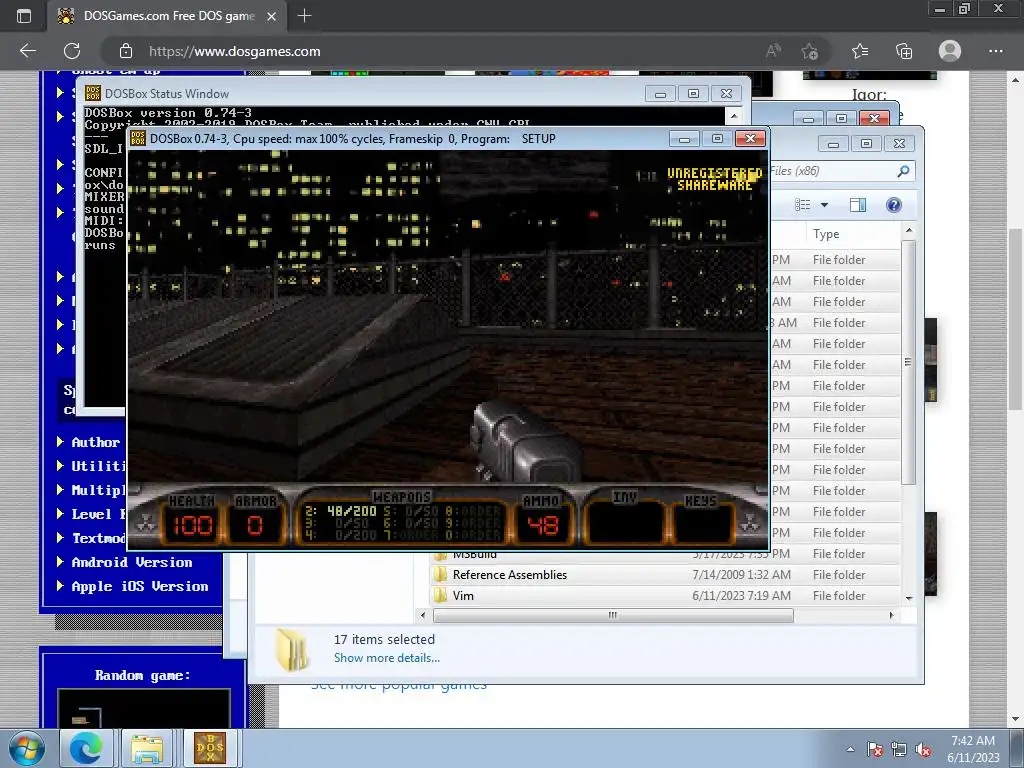This screenshot has width=1024, height=768.
Task: Click the arrow beside Android Version
Action: point(60,562)
